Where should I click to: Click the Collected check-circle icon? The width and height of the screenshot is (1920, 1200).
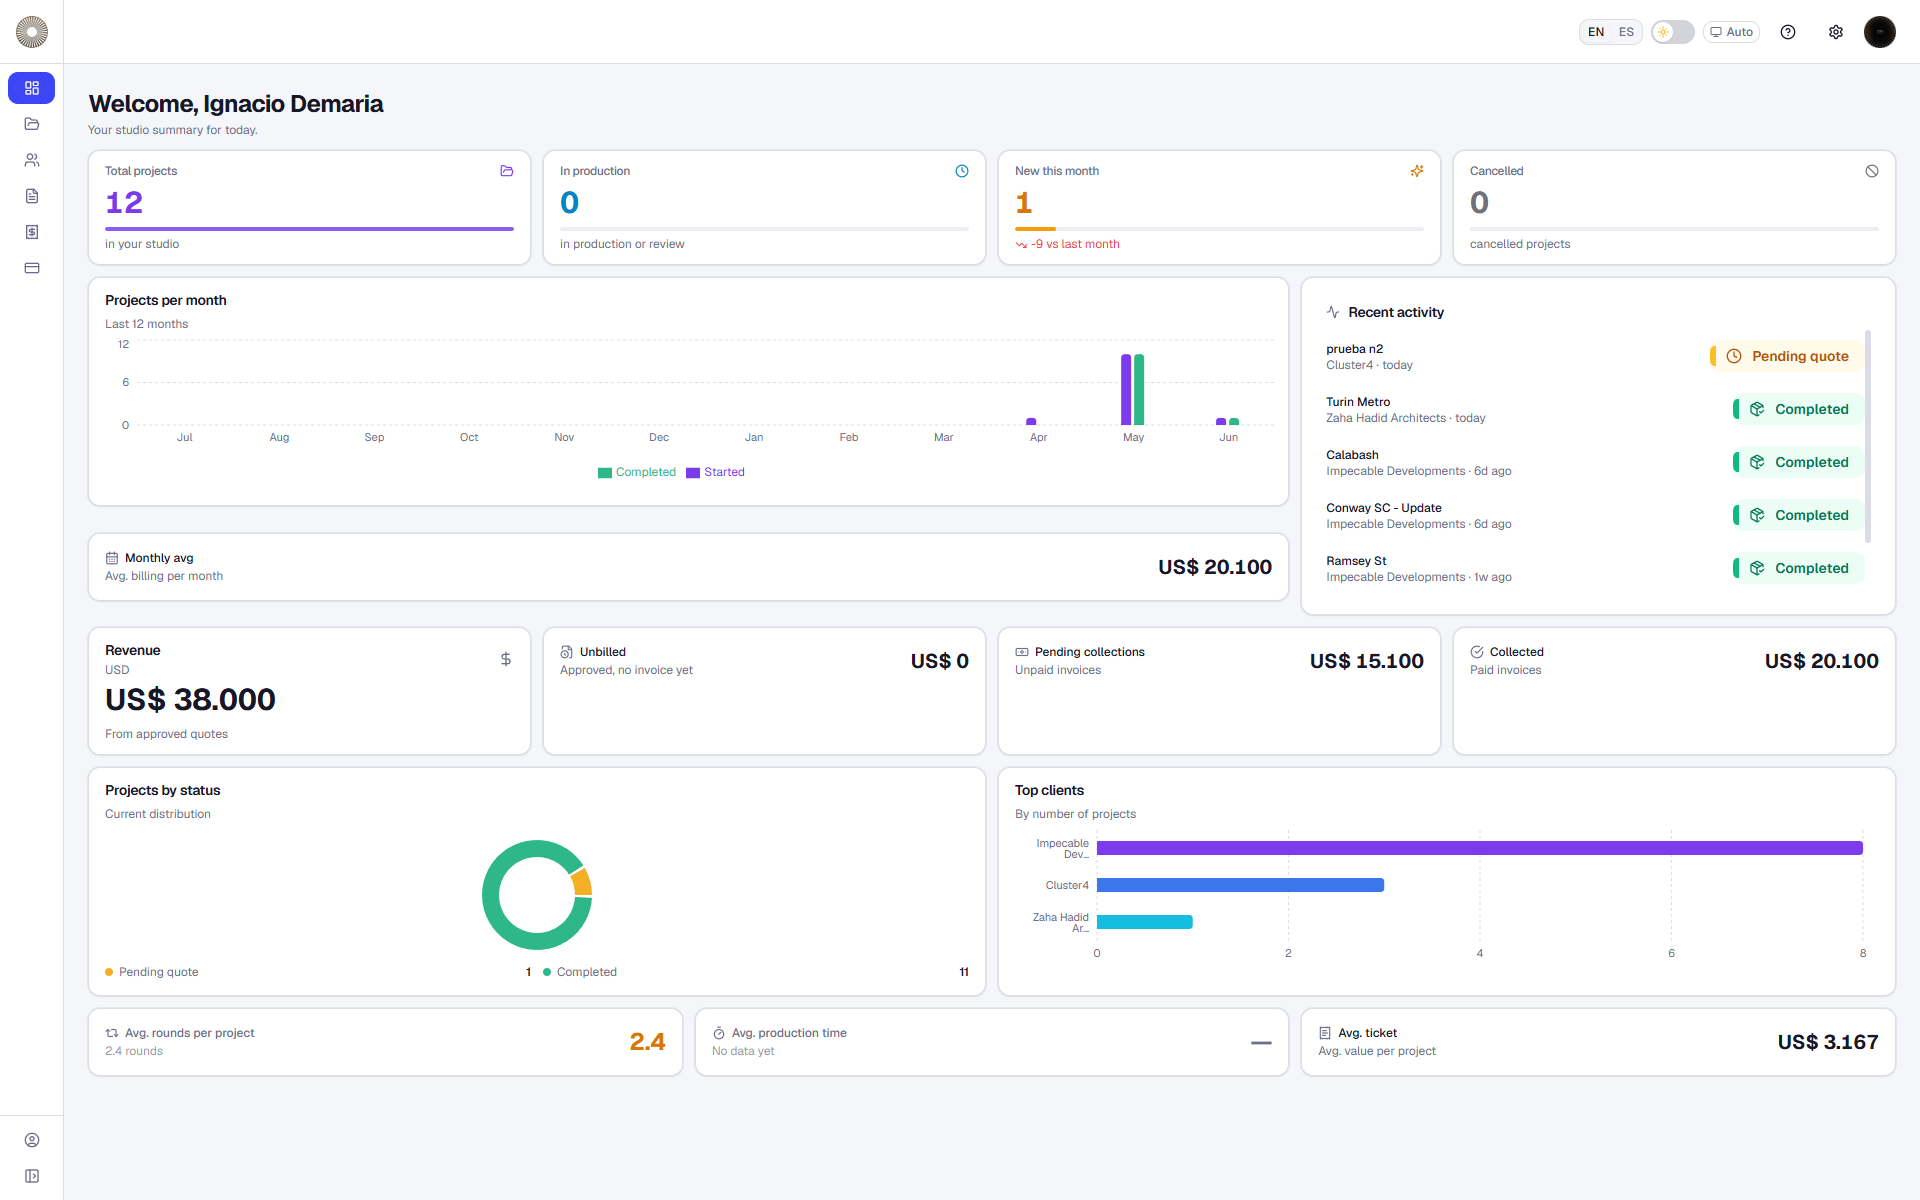pyautogui.click(x=1477, y=652)
